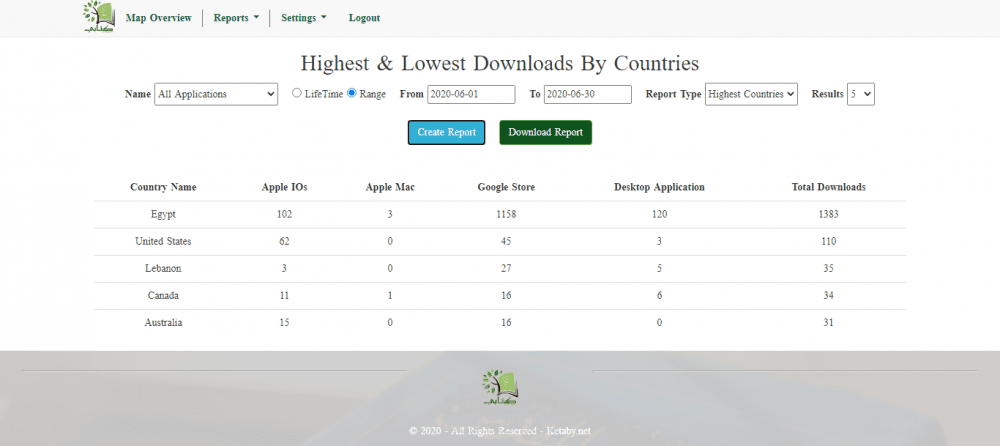Screen dimensions: 1000x446
Task: Click Australia's total downloads 31
Action: 828,323
